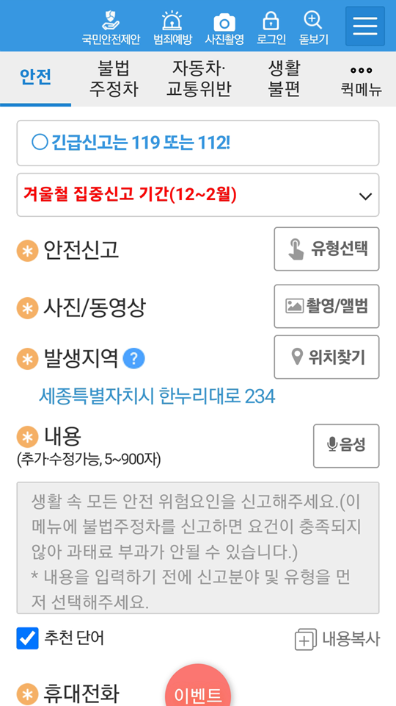
Task: Switch to the 자동차·교통위반 tab
Action: (198, 79)
